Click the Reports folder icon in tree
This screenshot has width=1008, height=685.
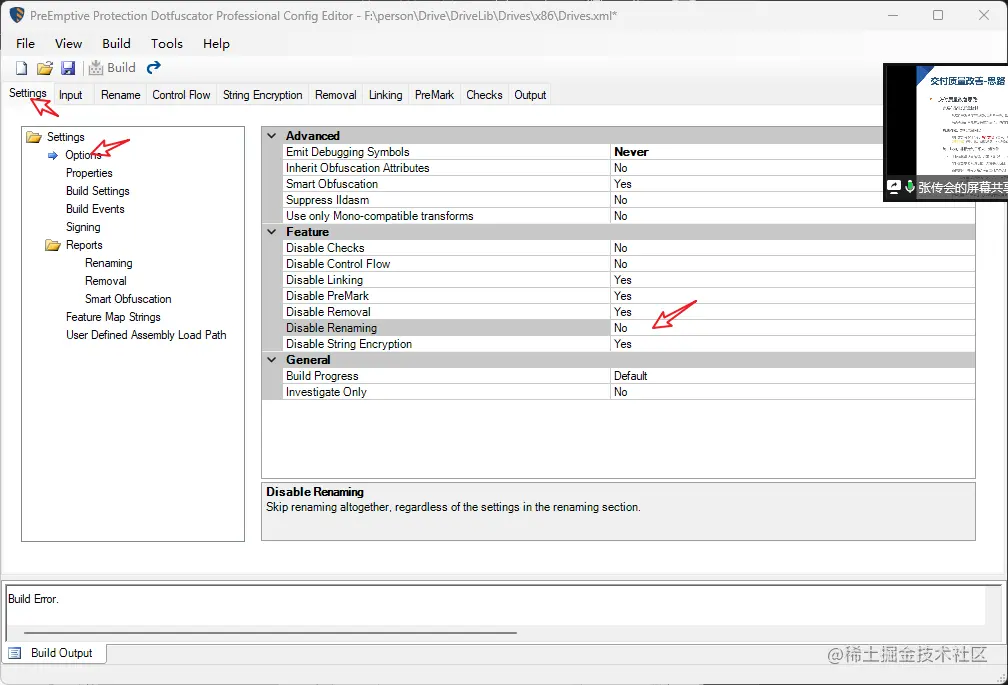53,245
